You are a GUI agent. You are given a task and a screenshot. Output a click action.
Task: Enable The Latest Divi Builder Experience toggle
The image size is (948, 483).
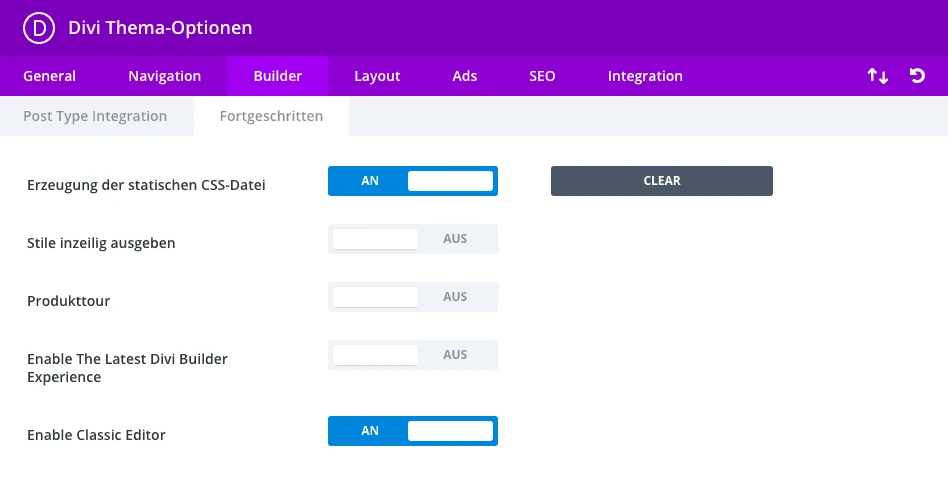pyautogui.click(x=413, y=355)
